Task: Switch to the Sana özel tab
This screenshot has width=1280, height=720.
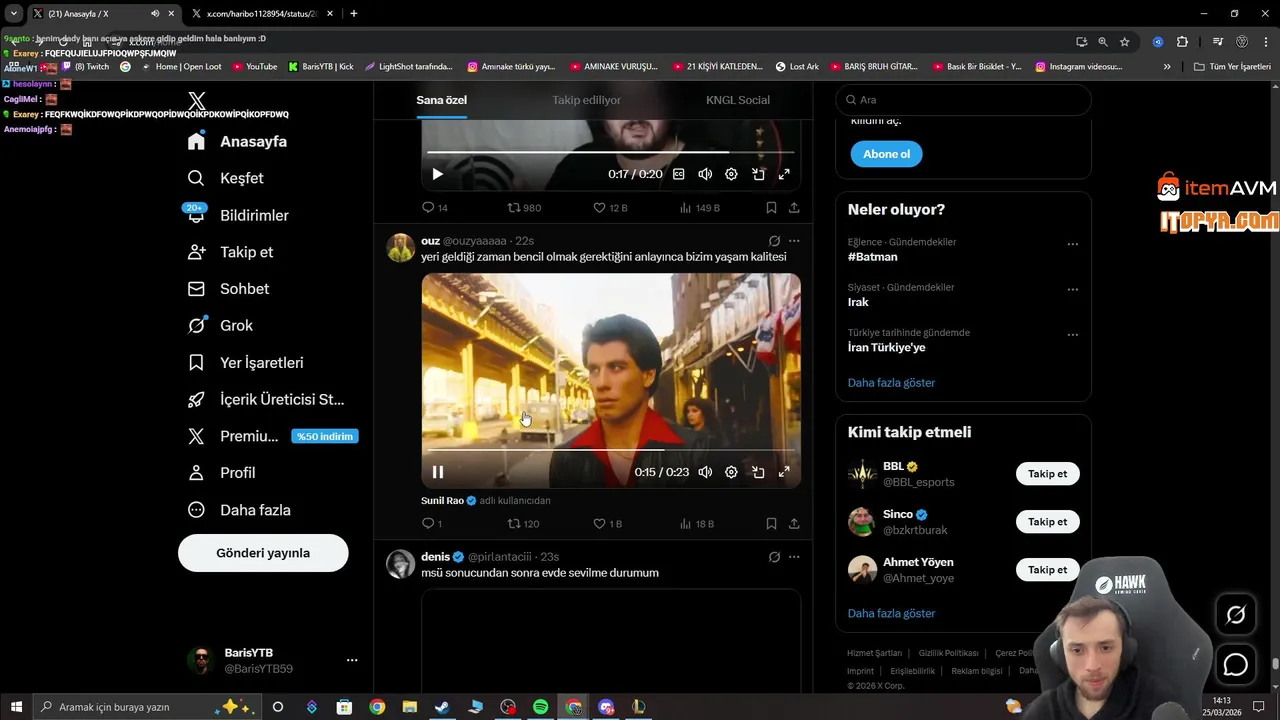Action: coord(441,100)
